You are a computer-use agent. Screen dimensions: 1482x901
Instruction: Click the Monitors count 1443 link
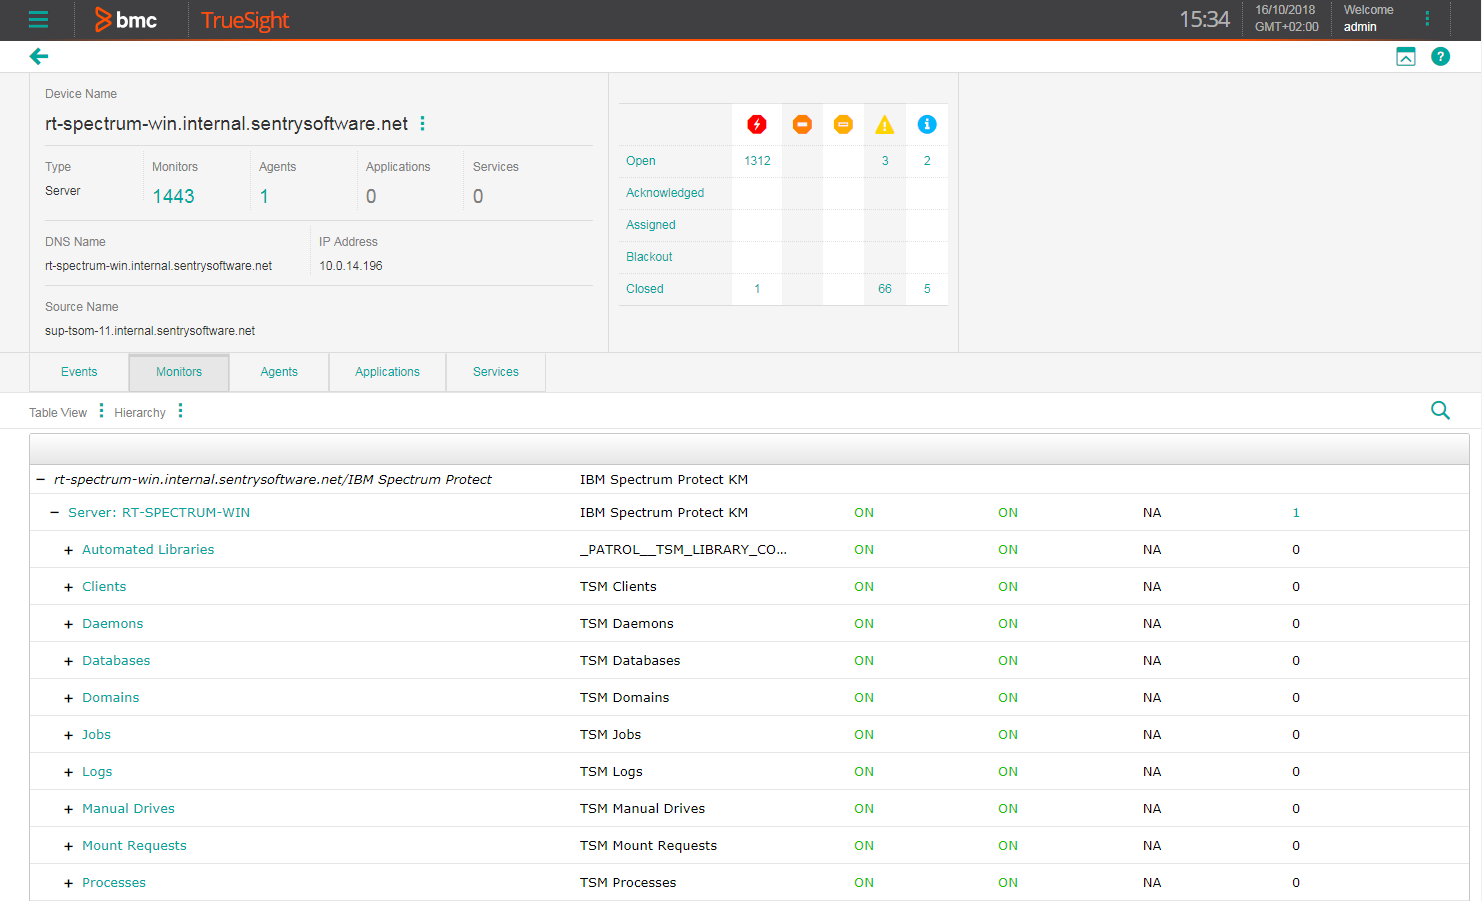point(174,196)
